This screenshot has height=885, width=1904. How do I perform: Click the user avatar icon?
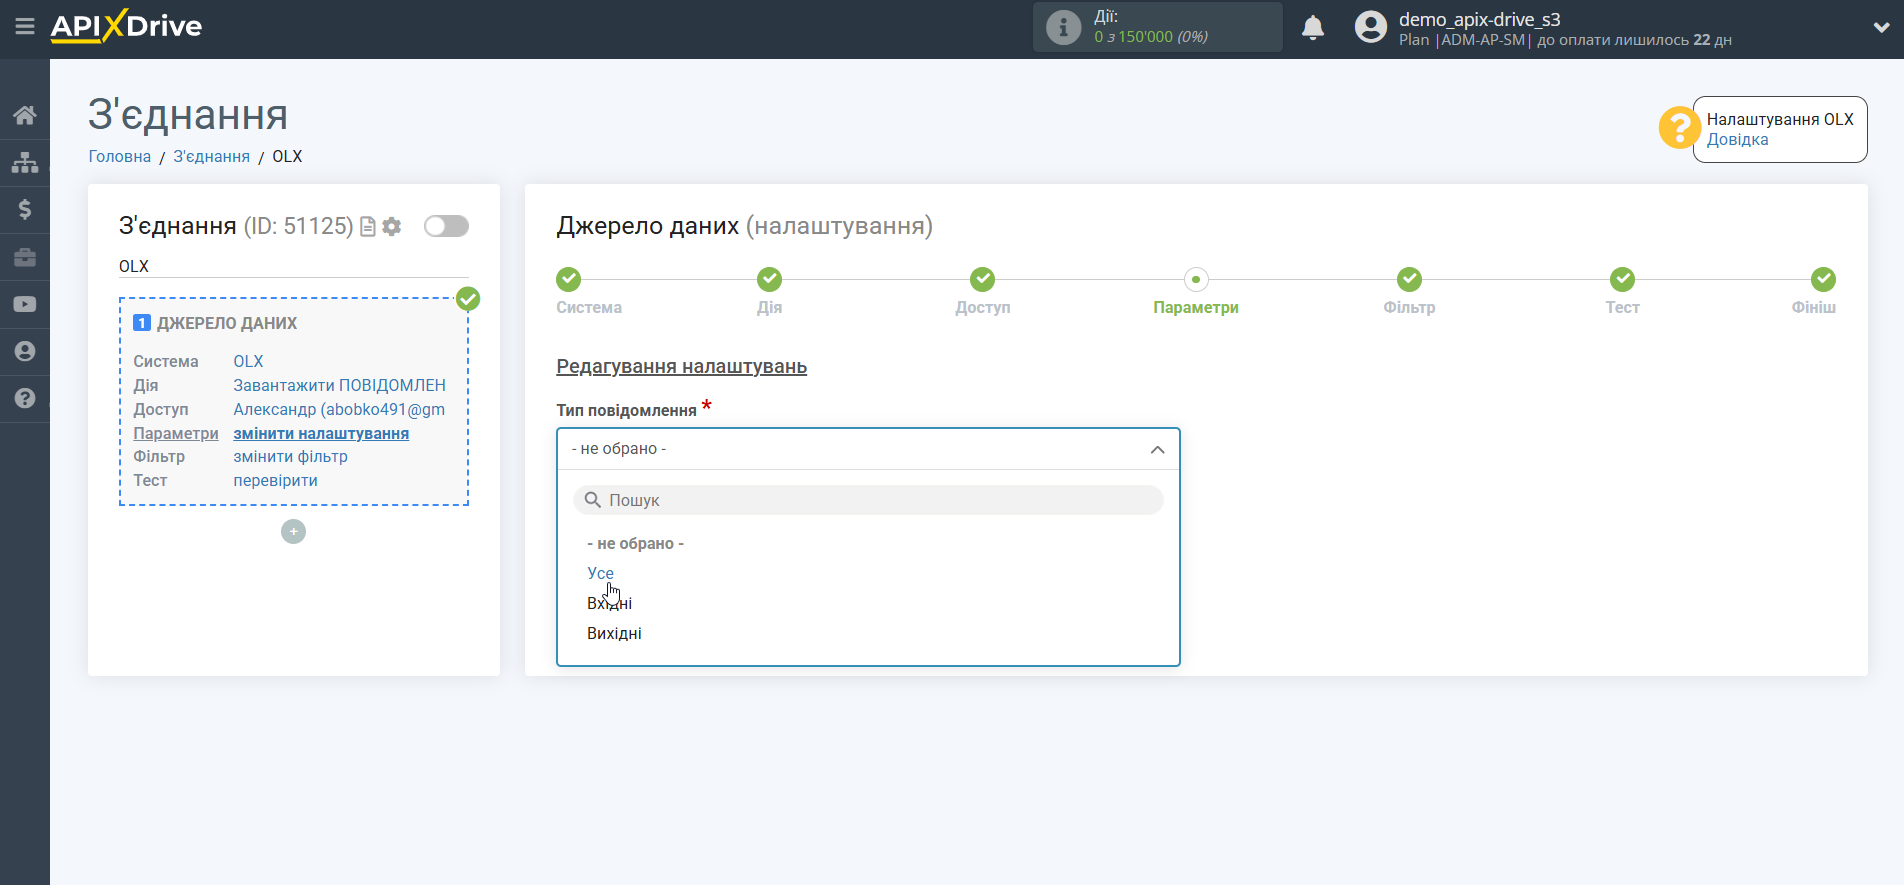tap(1371, 27)
